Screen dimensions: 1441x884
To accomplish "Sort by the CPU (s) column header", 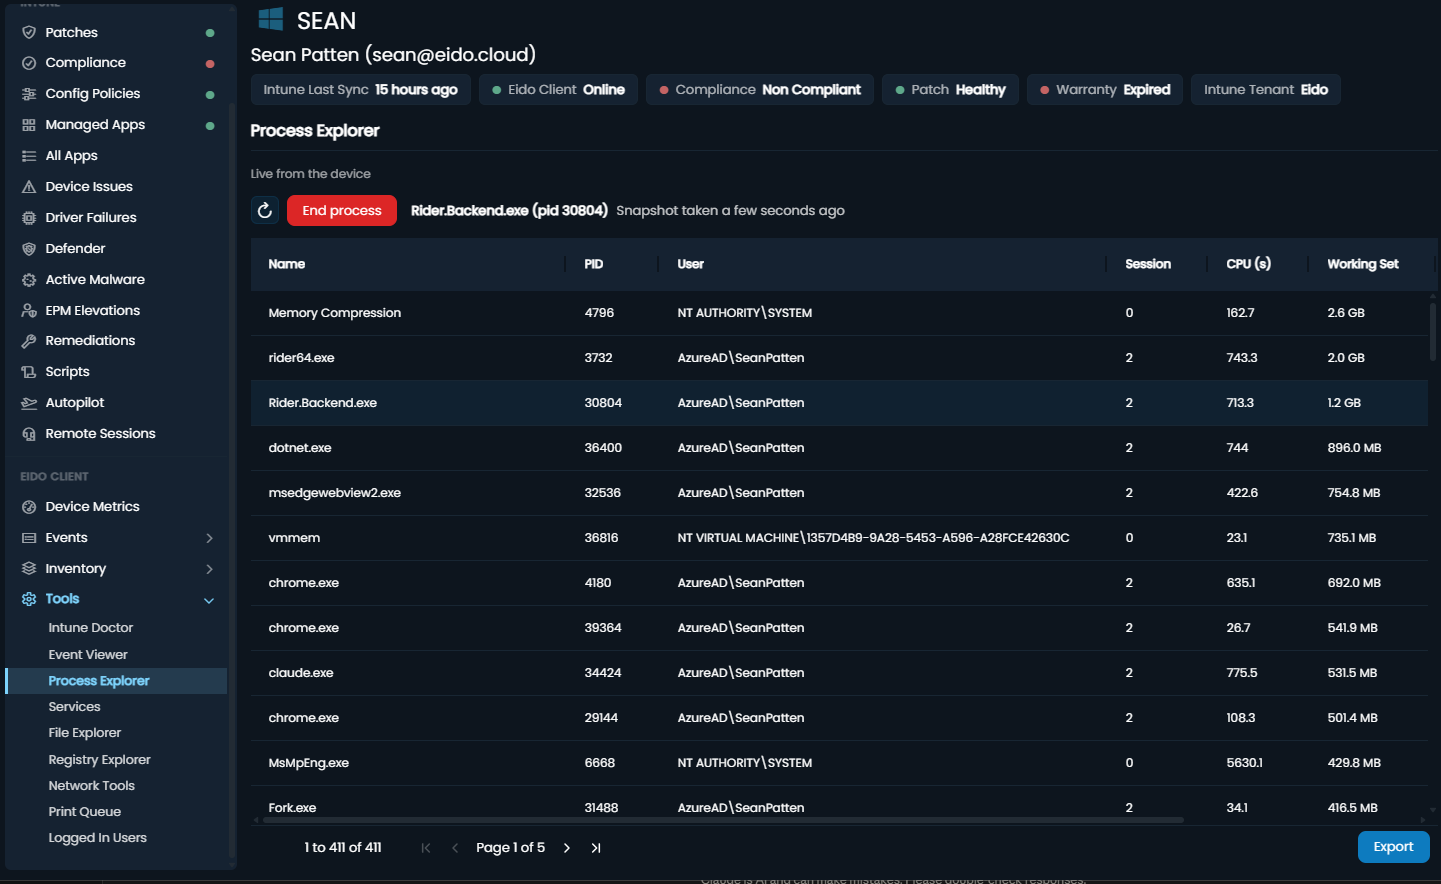I will [1249, 264].
